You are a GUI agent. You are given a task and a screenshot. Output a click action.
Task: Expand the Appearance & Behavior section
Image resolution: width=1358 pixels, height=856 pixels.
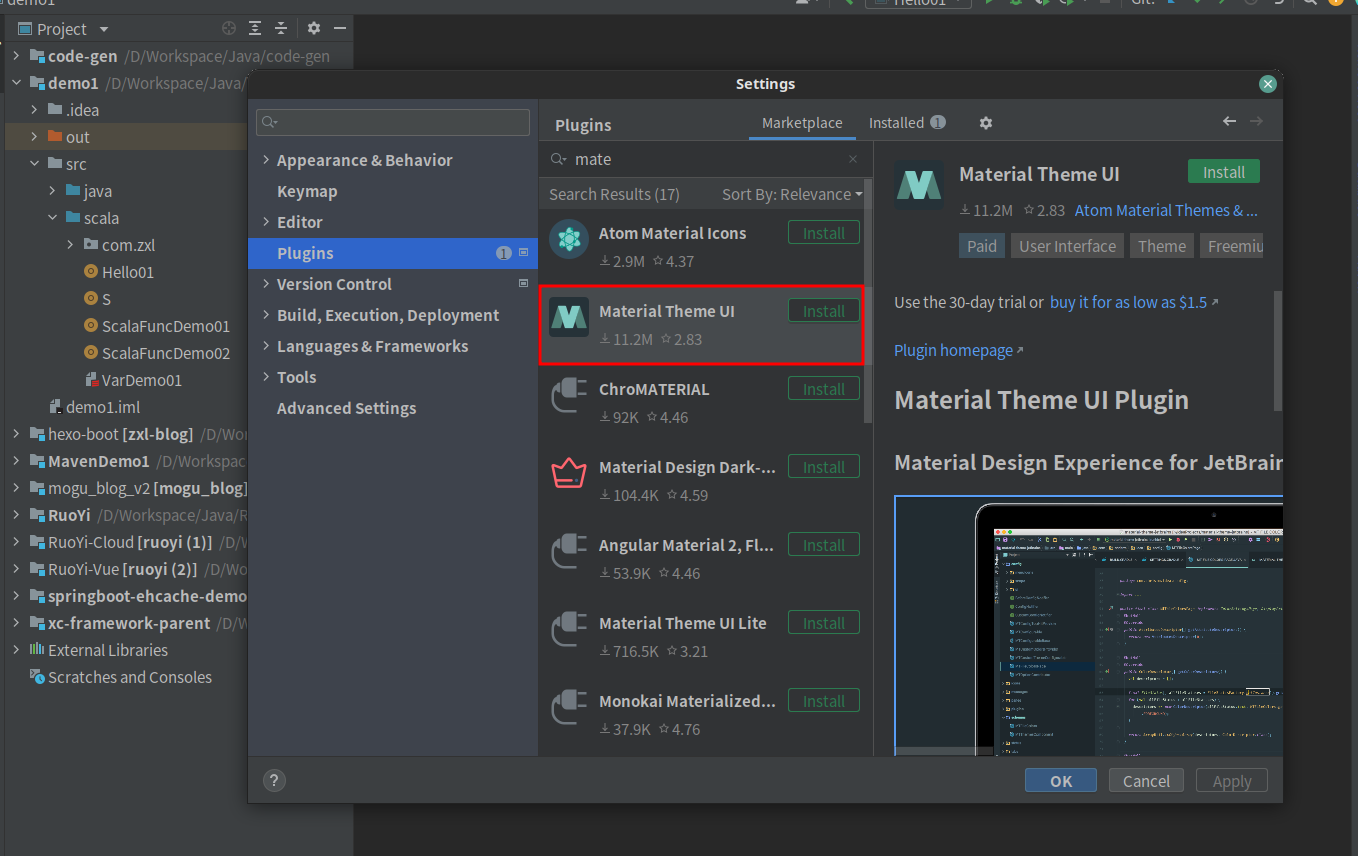[x=266, y=159]
